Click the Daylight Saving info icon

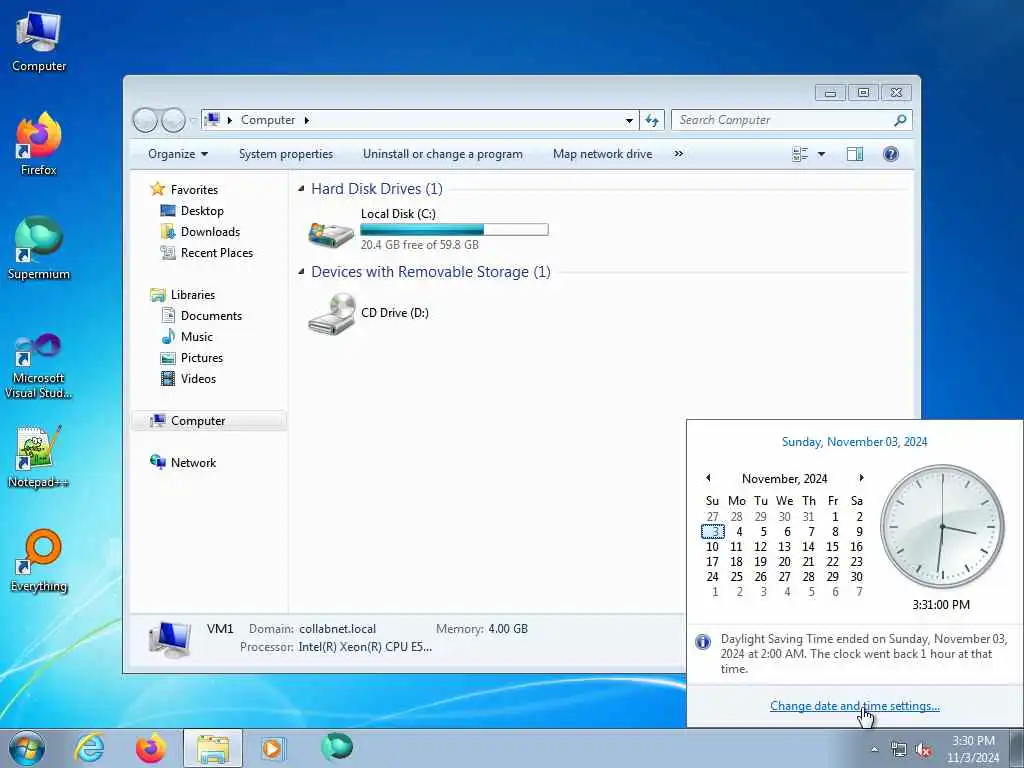pyautogui.click(x=703, y=642)
